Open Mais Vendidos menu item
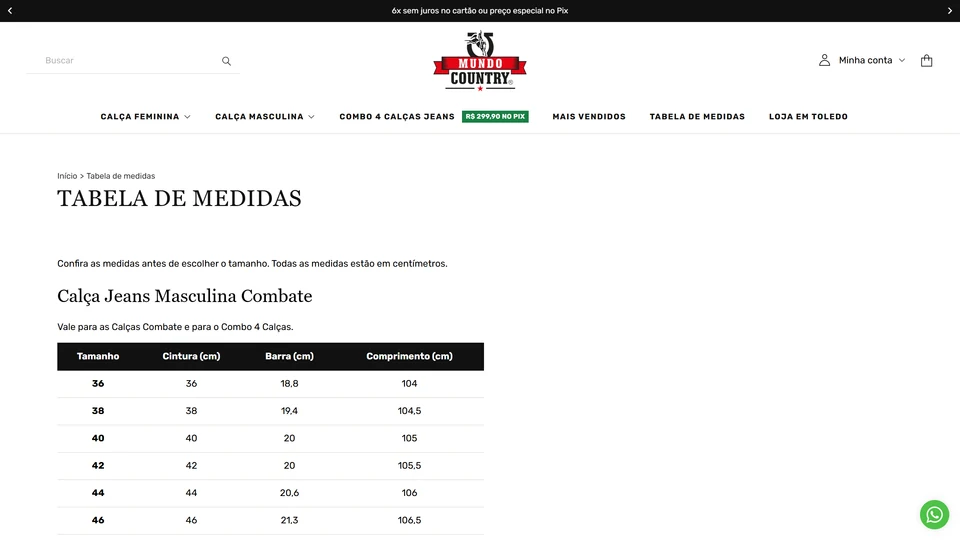The image size is (960, 540). point(589,116)
